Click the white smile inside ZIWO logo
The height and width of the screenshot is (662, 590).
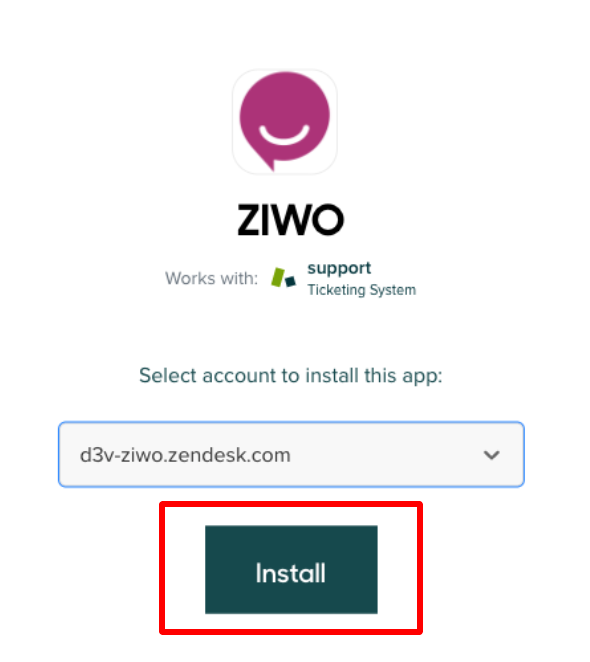click(x=284, y=136)
